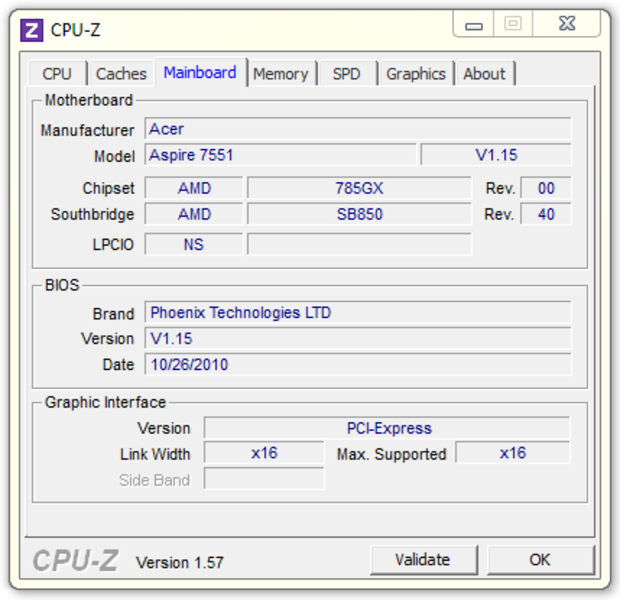Click the Chipset label
The image size is (620, 600).
tap(108, 188)
